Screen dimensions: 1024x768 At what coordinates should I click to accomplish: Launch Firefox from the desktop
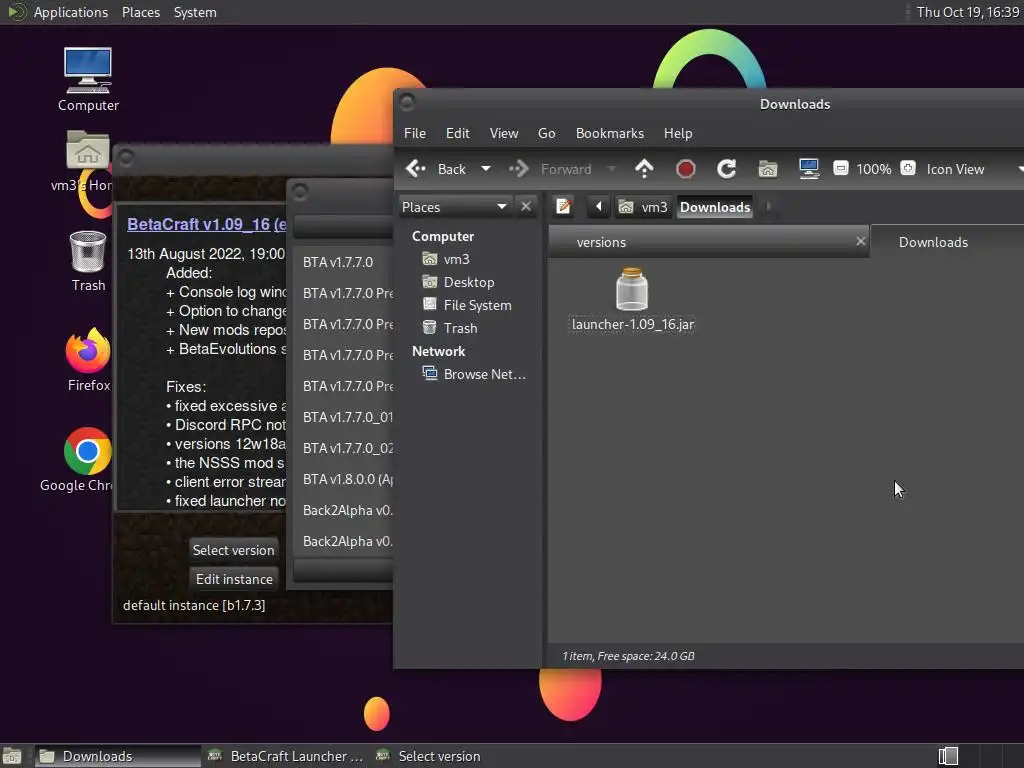coord(88,359)
